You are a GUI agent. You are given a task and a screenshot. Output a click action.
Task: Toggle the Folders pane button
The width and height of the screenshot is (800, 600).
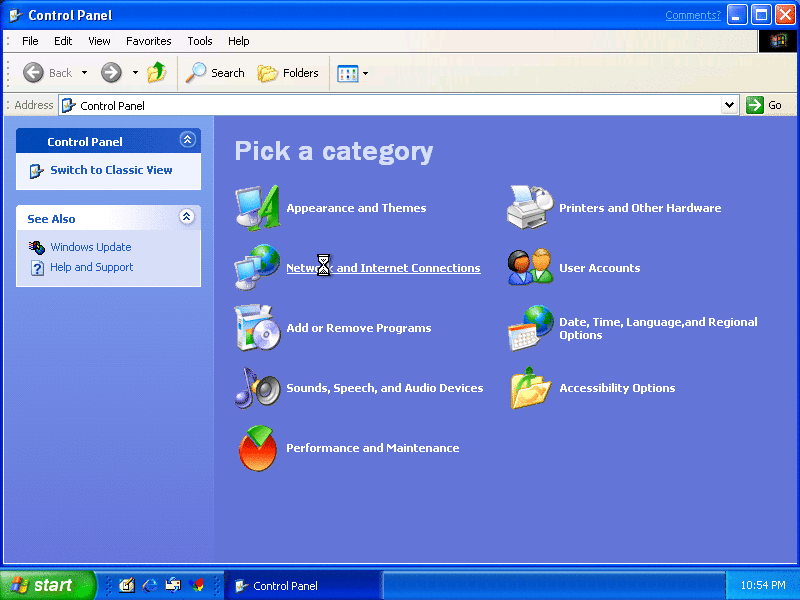(288, 73)
